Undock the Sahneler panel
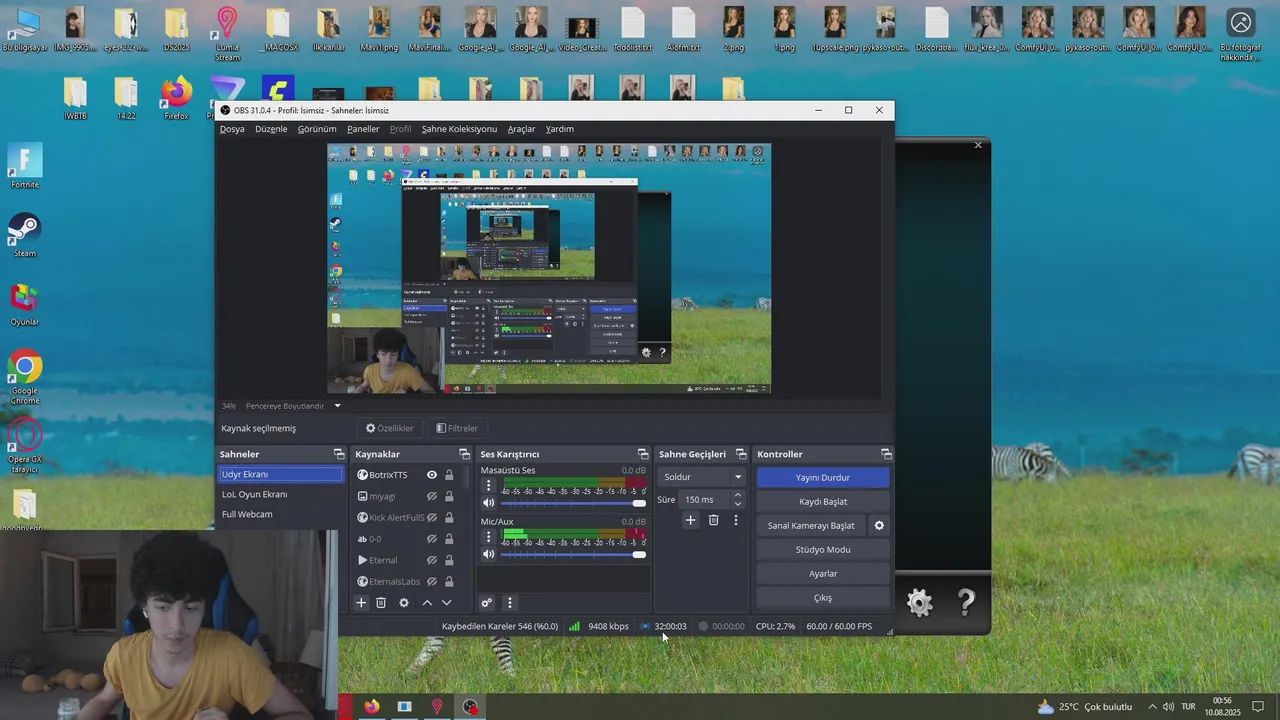 point(337,454)
